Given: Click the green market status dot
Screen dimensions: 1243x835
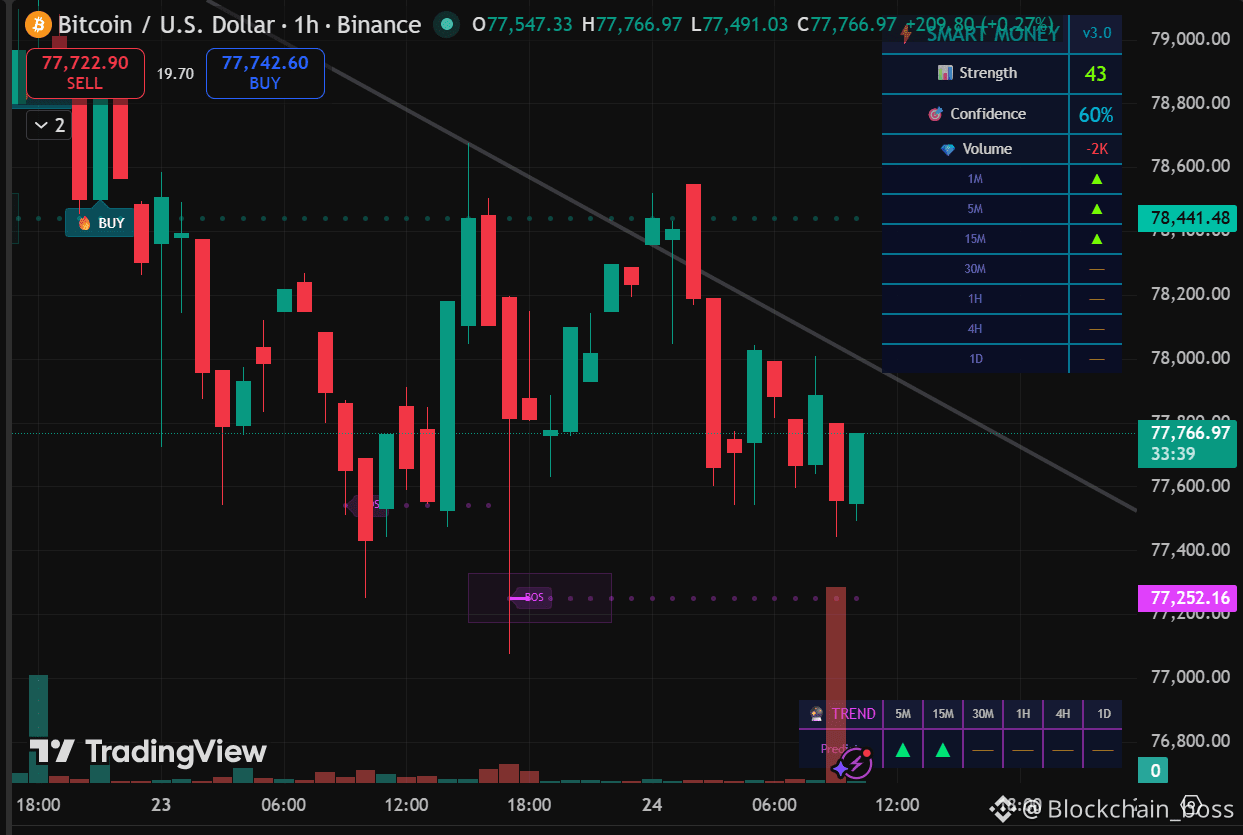Looking at the screenshot, I should click(447, 24).
